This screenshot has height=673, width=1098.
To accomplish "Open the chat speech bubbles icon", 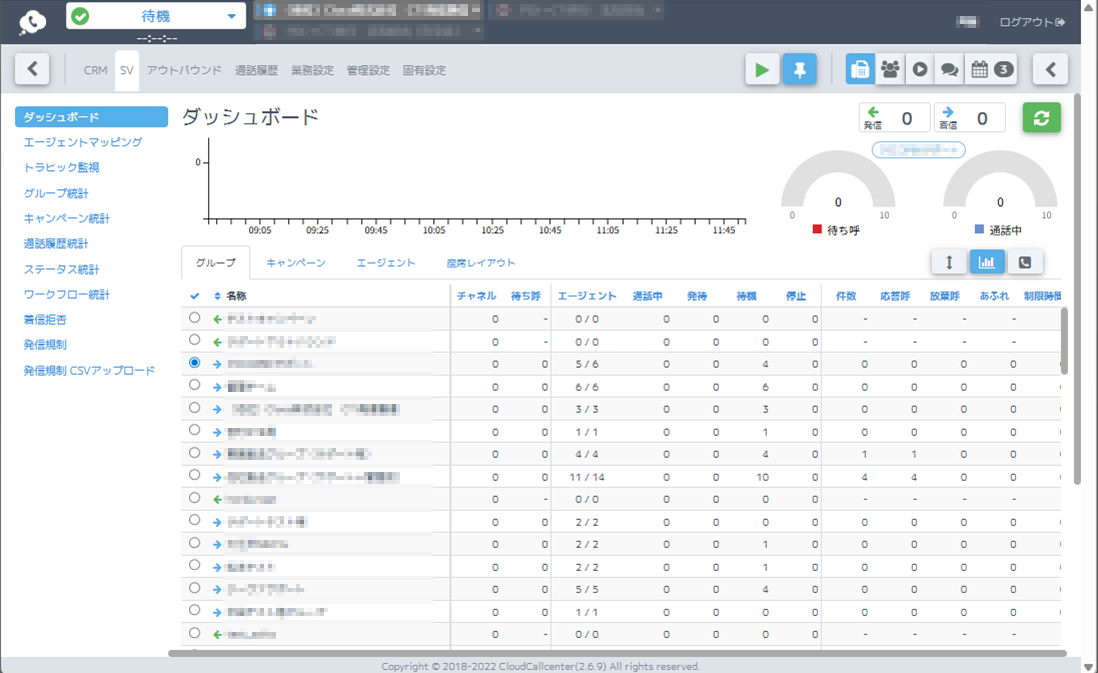I will tap(949, 70).
